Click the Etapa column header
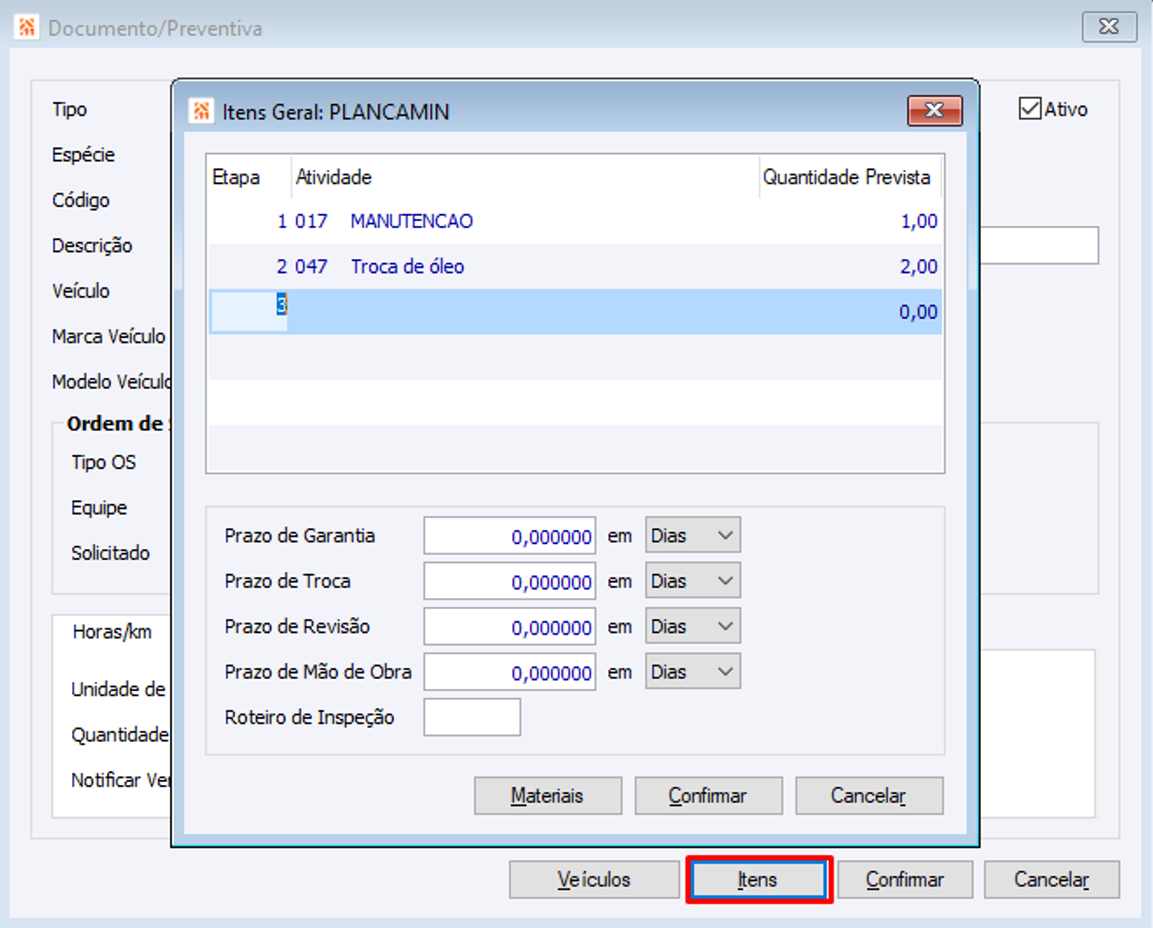 (x=249, y=177)
